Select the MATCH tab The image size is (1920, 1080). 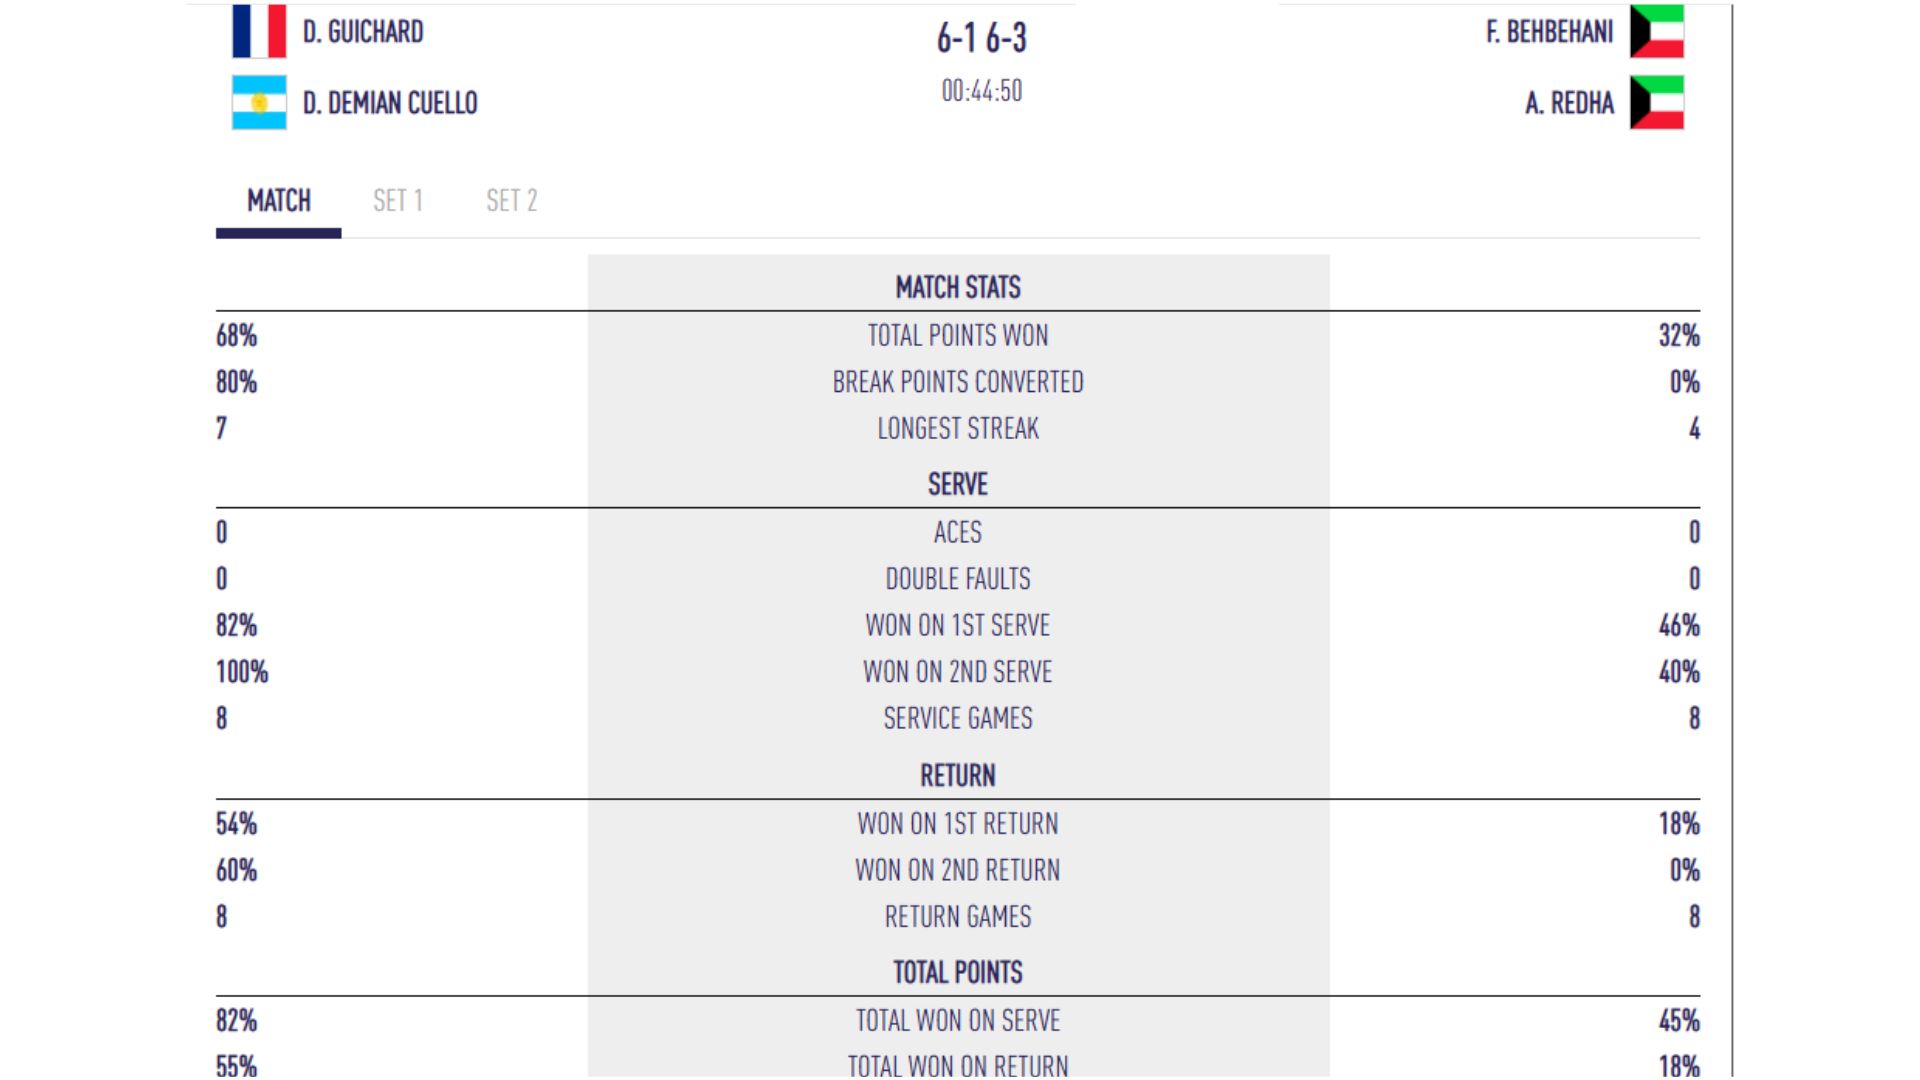coord(279,201)
